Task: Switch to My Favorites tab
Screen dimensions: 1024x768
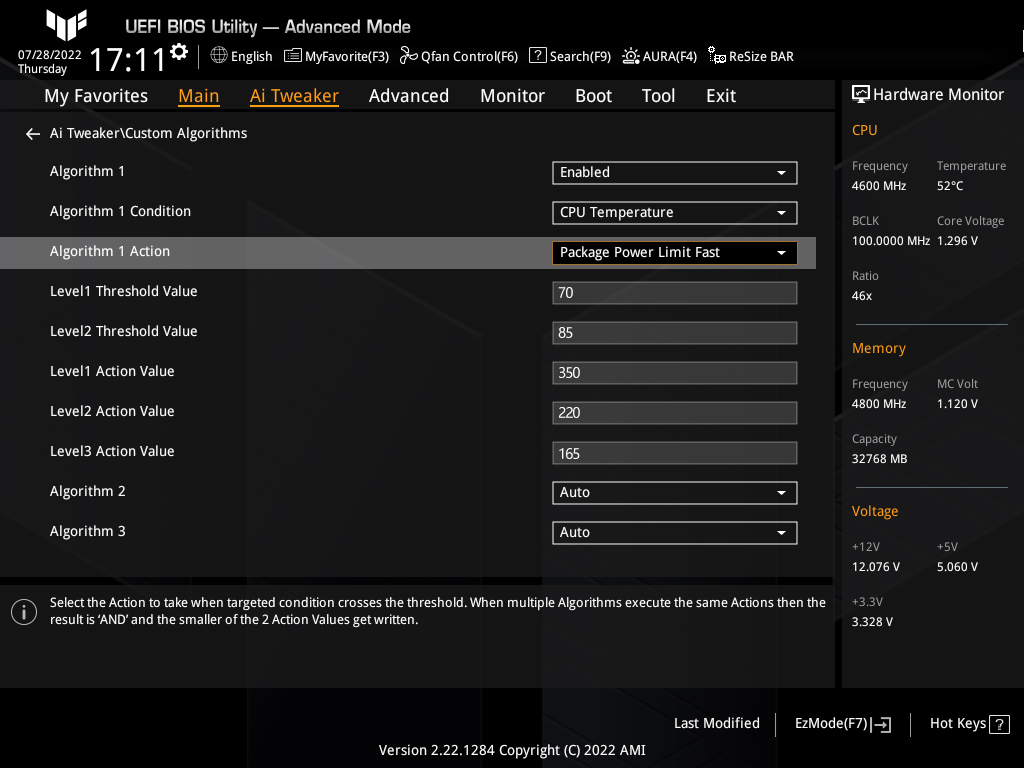Action: click(96, 96)
